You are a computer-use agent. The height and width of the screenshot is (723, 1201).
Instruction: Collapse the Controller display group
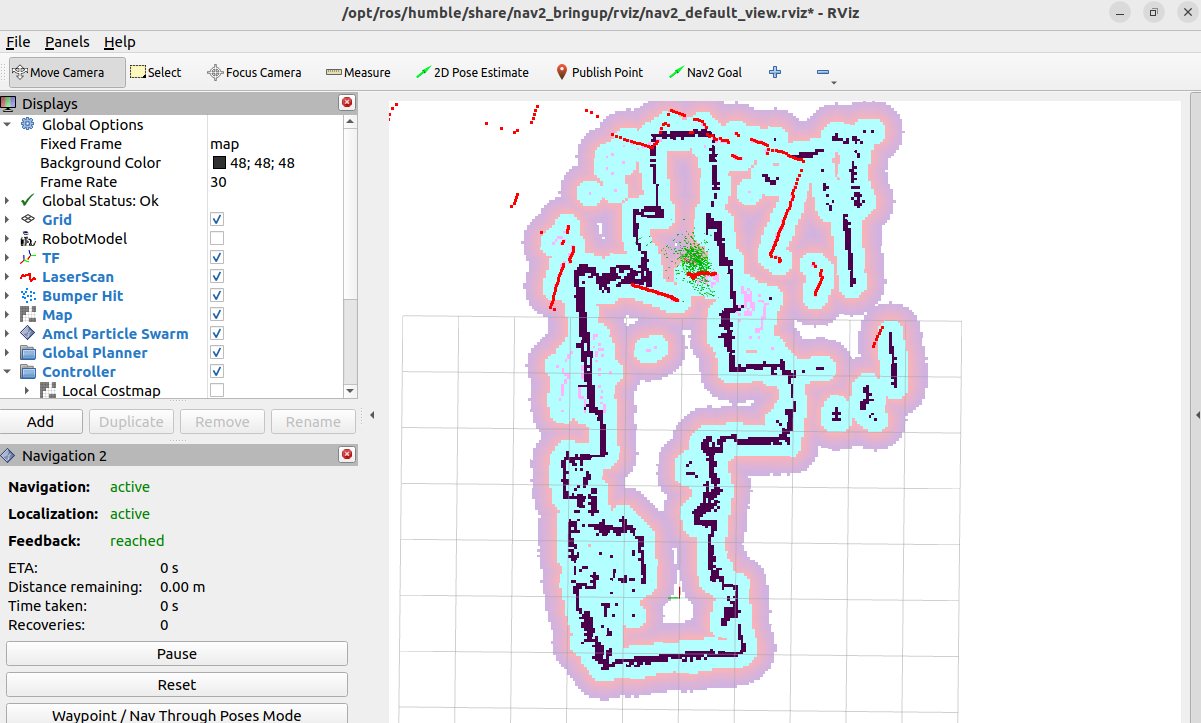(x=8, y=372)
